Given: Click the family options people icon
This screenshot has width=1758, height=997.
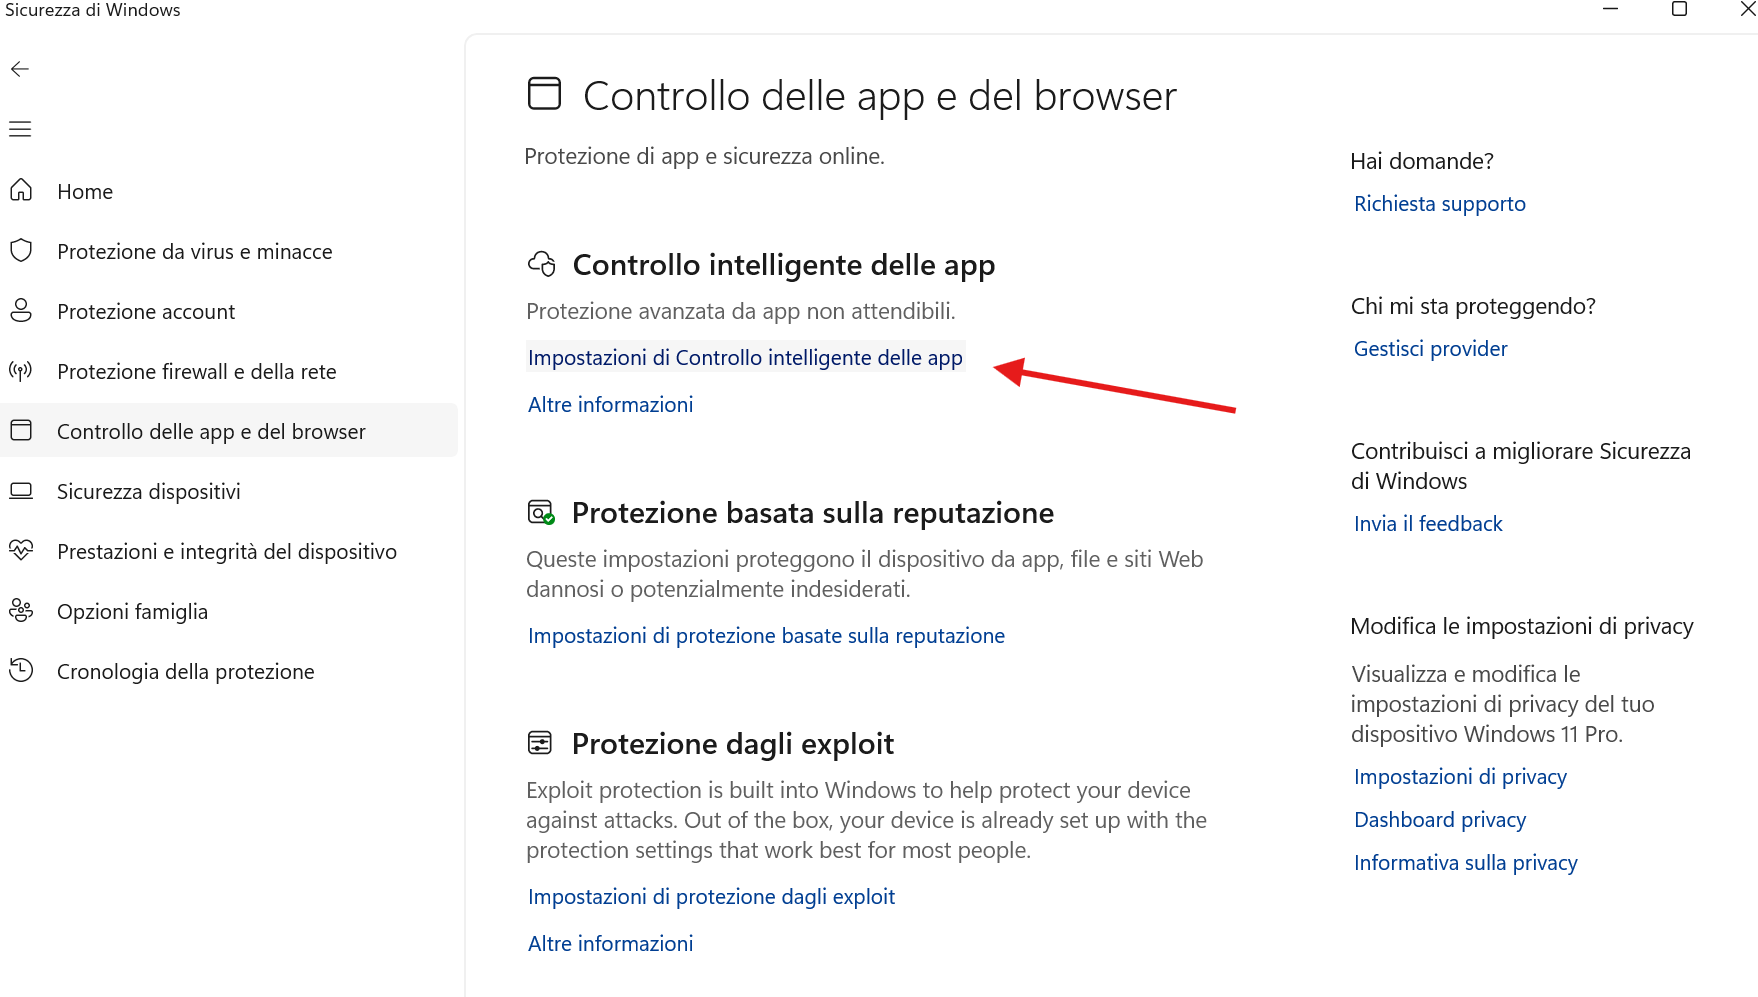Looking at the screenshot, I should 21,610.
